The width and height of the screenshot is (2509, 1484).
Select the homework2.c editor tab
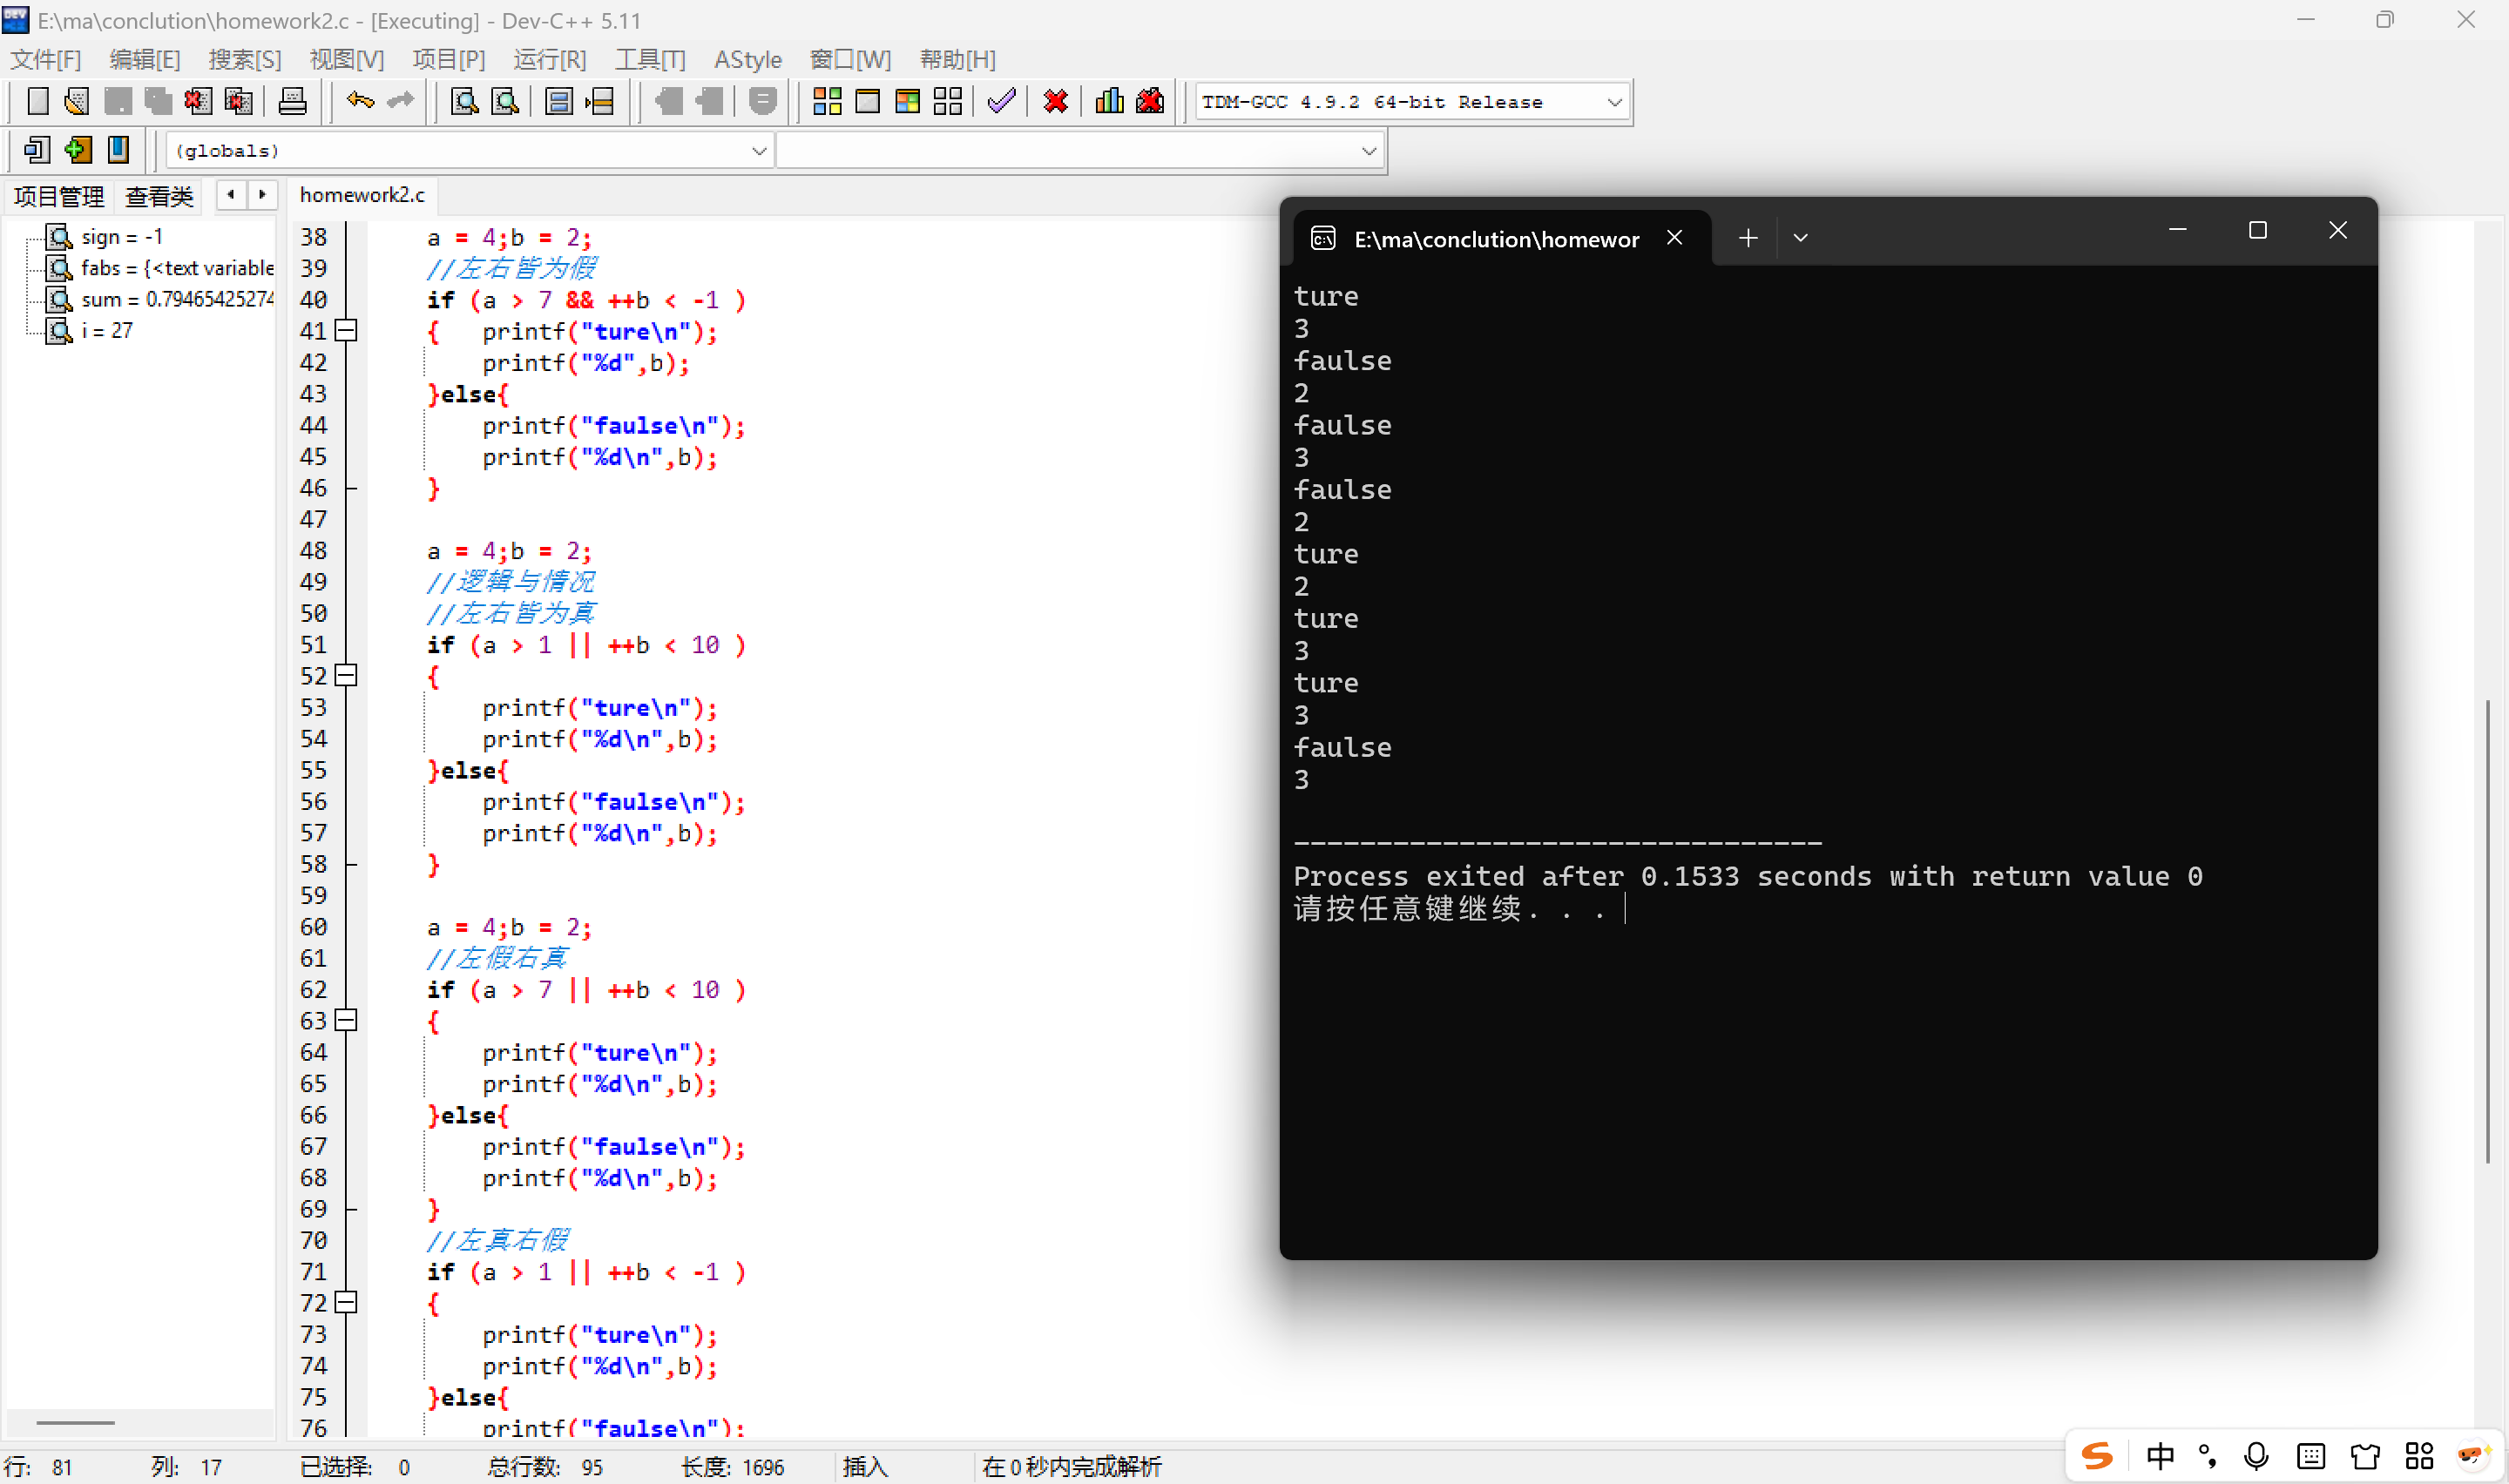click(x=362, y=195)
